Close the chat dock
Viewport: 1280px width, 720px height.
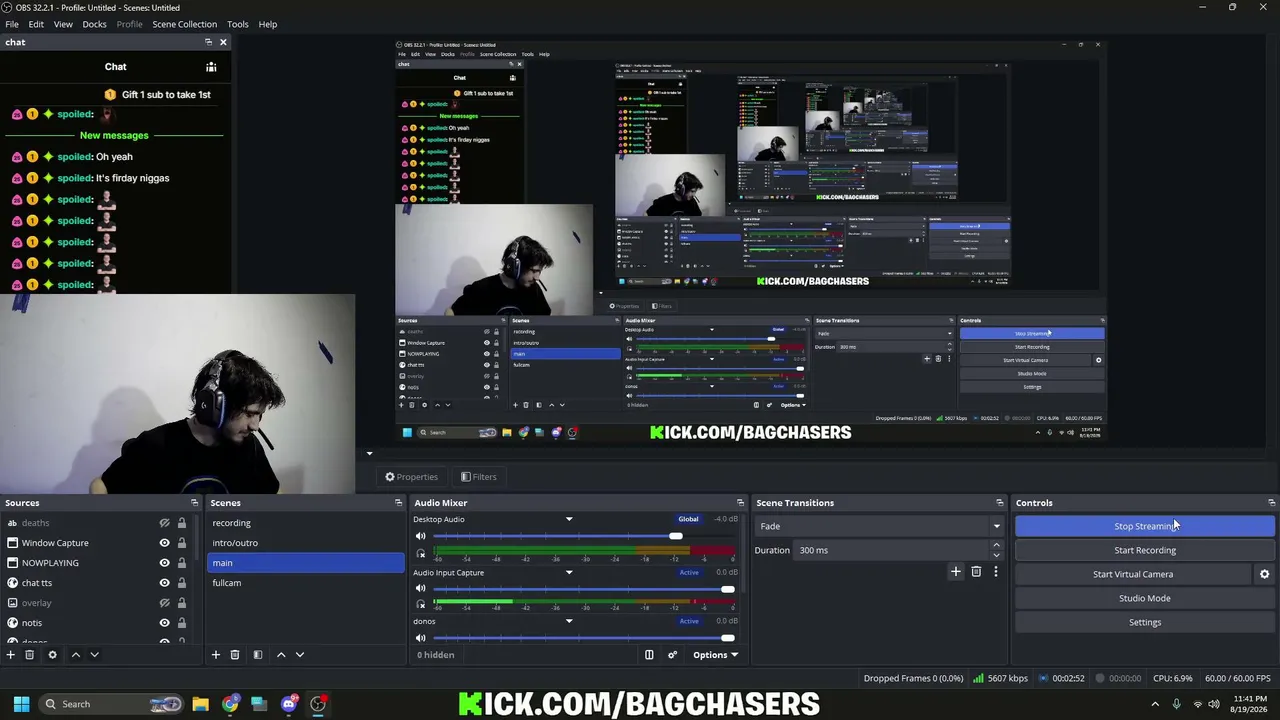pos(223,42)
